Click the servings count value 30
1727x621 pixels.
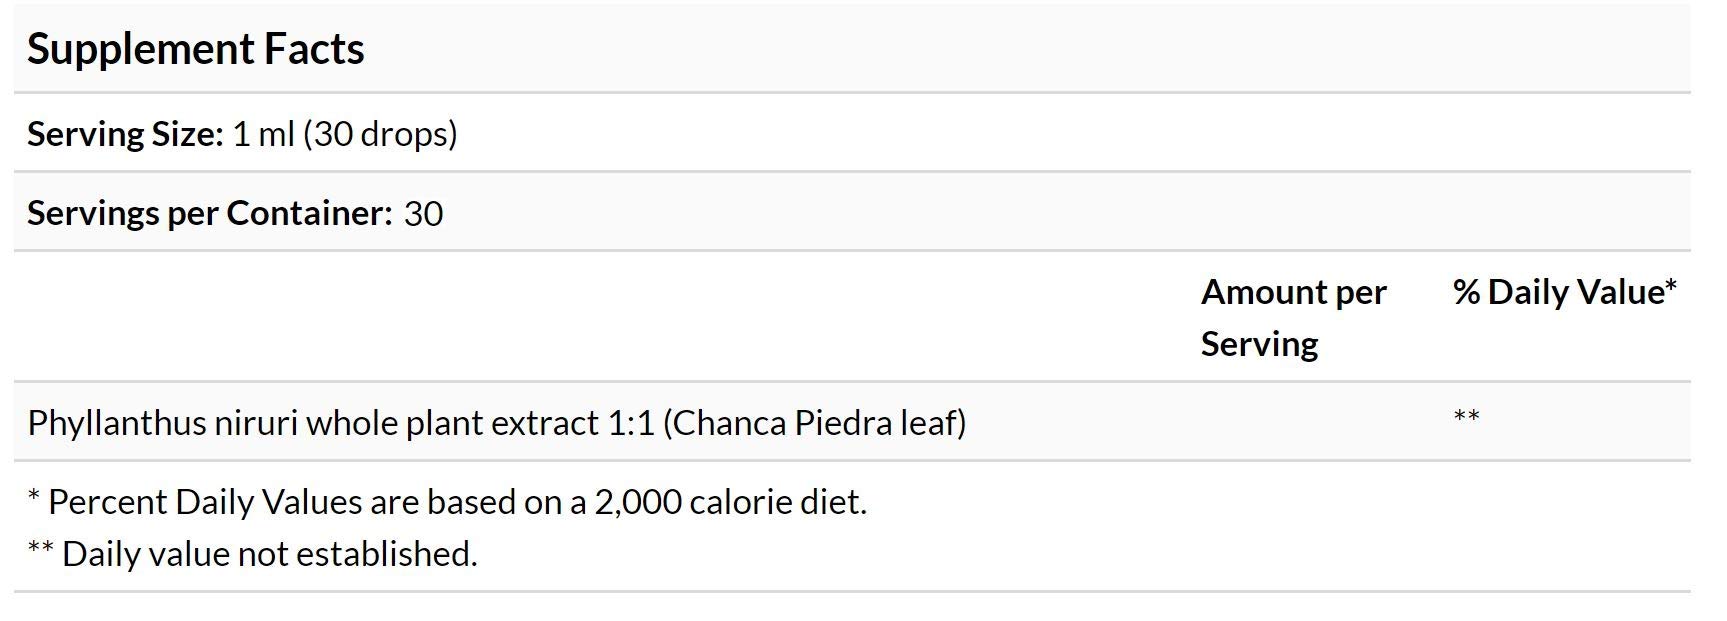click(x=423, y=214)
